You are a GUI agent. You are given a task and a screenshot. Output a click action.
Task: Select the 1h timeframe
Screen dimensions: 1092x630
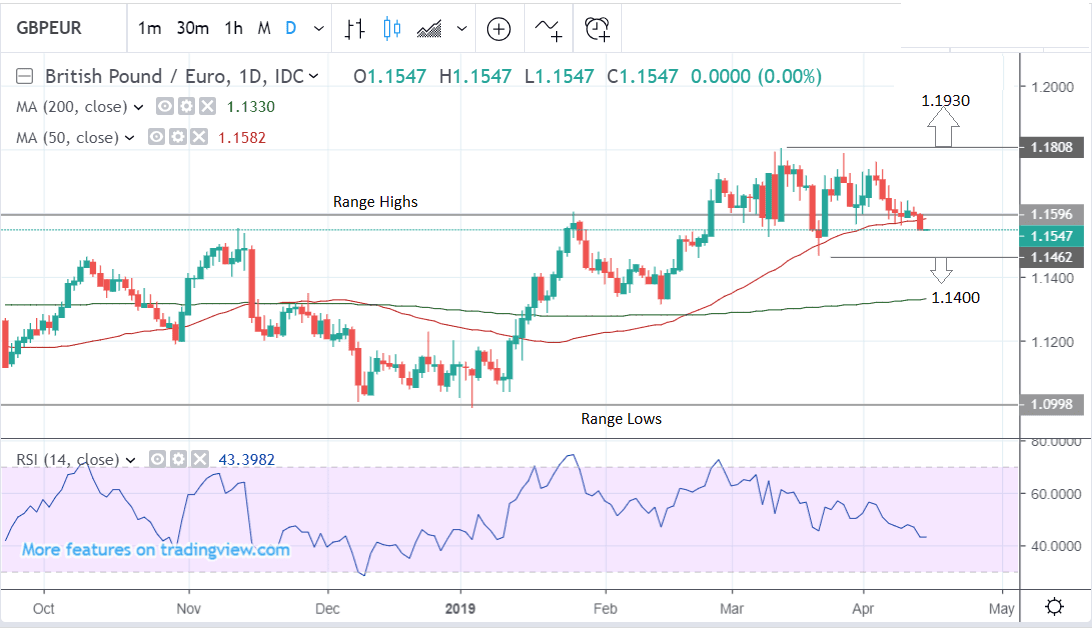tap(233, 29)
